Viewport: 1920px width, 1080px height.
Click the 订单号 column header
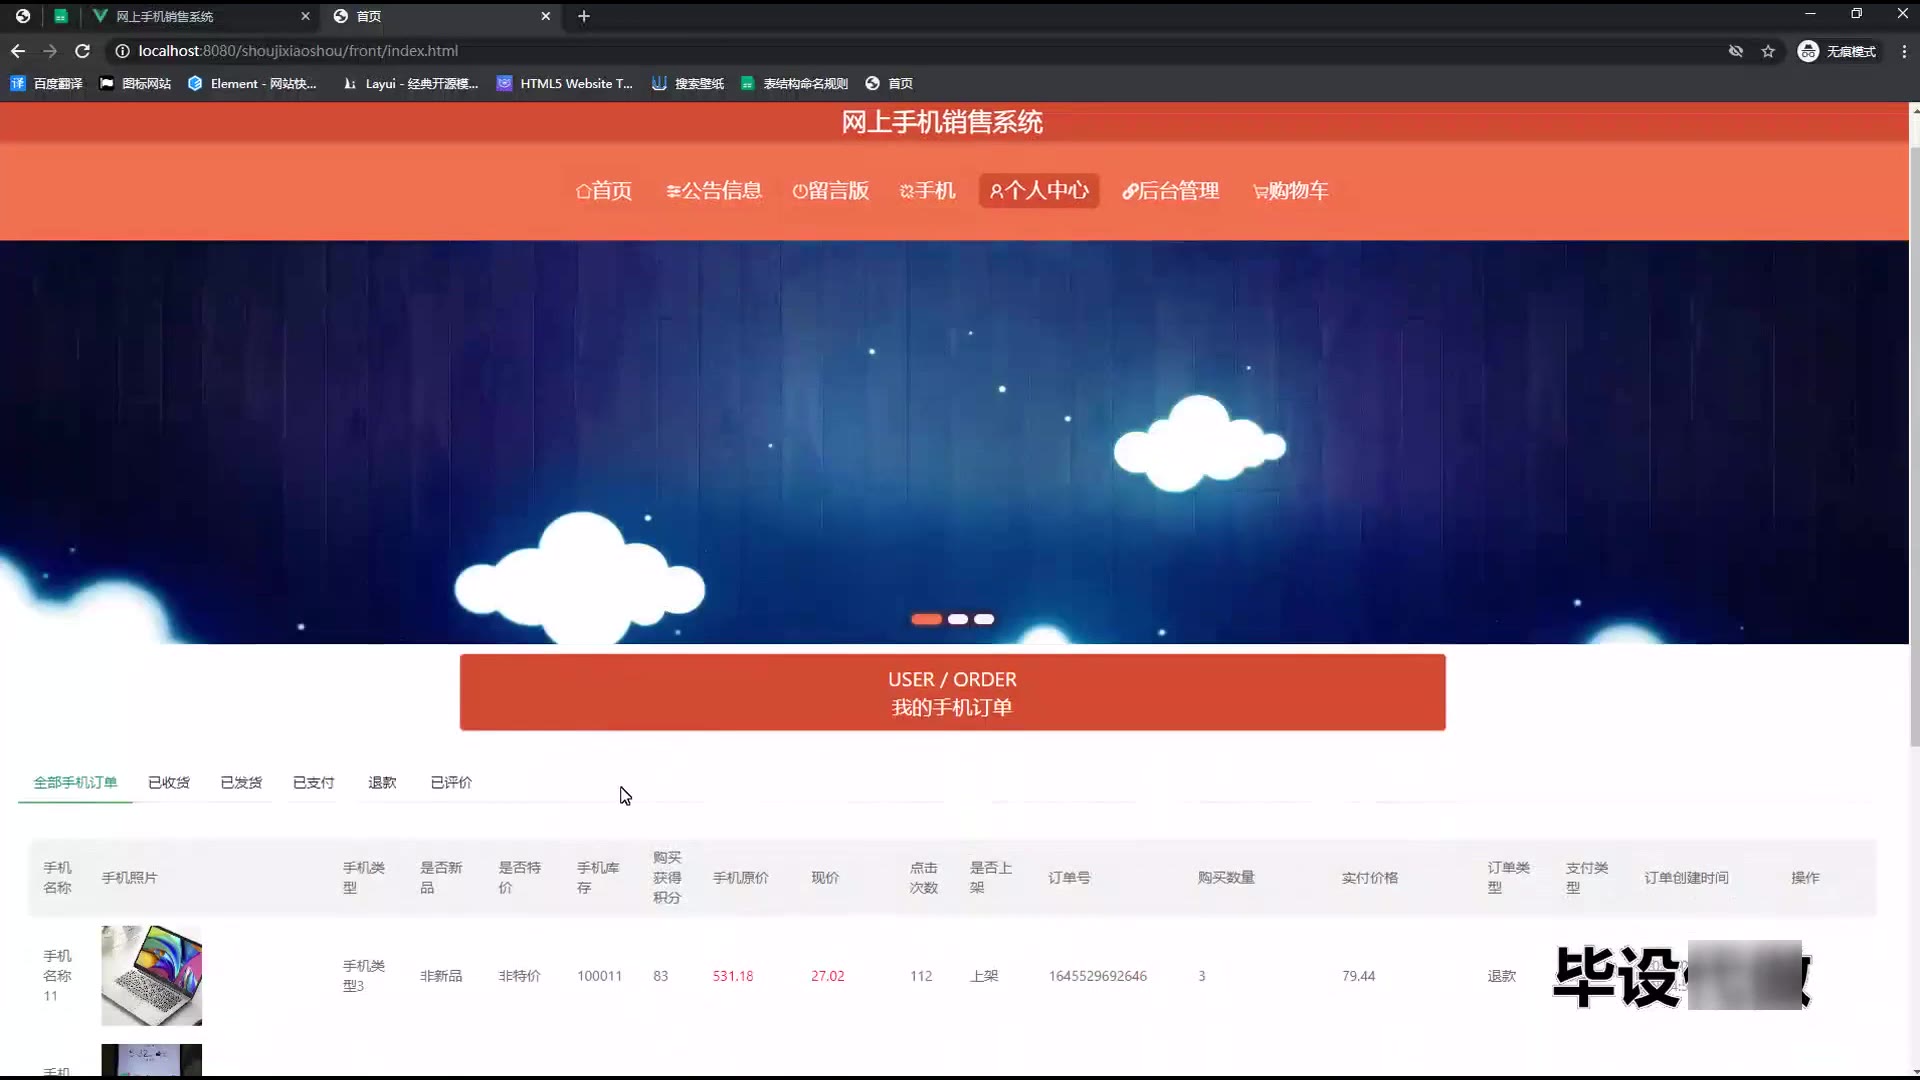pos(1069,878)
